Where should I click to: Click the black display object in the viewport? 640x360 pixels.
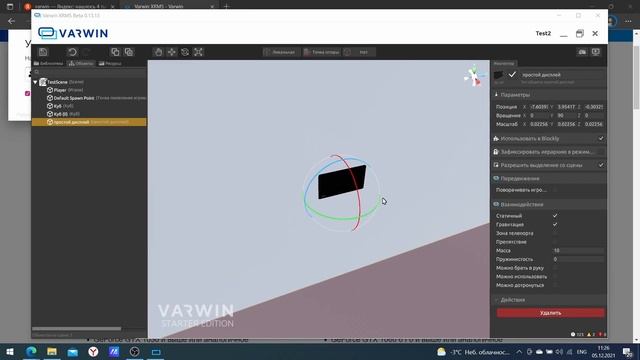[x=342, y=182]
